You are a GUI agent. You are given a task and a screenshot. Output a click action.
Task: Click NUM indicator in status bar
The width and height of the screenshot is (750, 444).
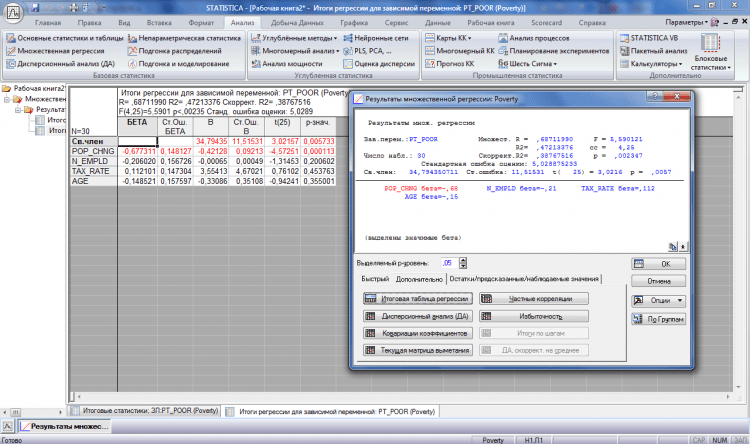coord(719,440)
